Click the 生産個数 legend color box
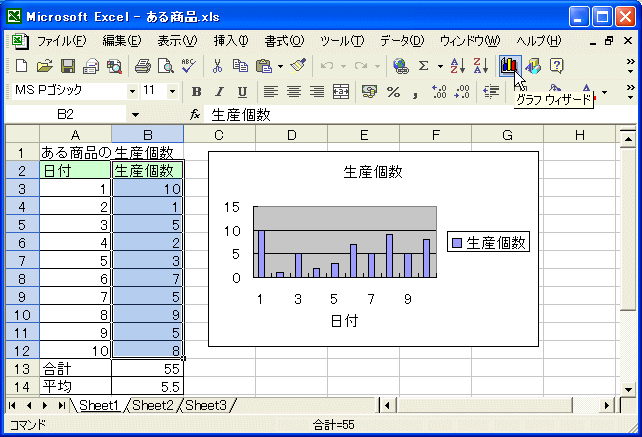 click(457, 243)
